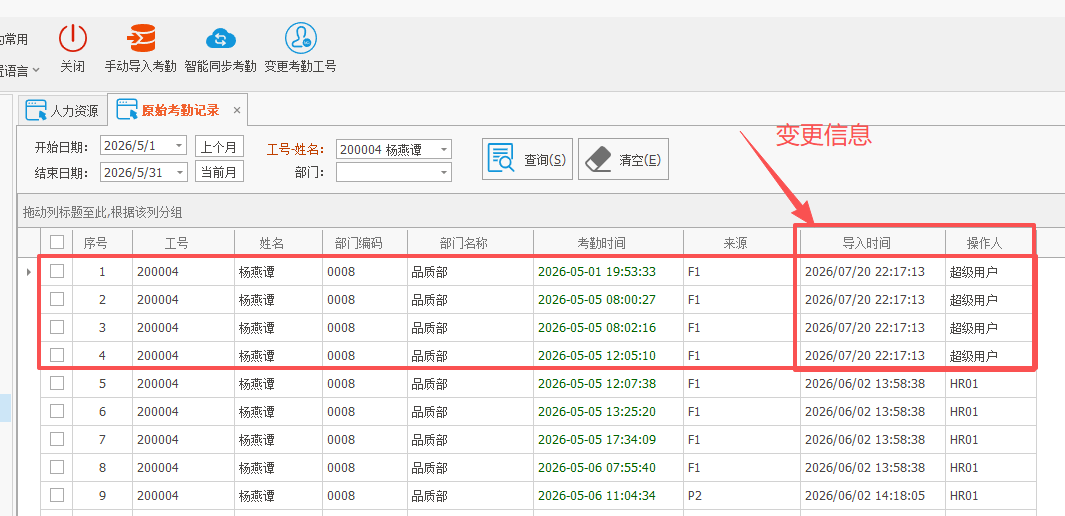This screenshot has height=516, width=1065.
Task: Click the 上个月 button
Action: click(219, 146)
